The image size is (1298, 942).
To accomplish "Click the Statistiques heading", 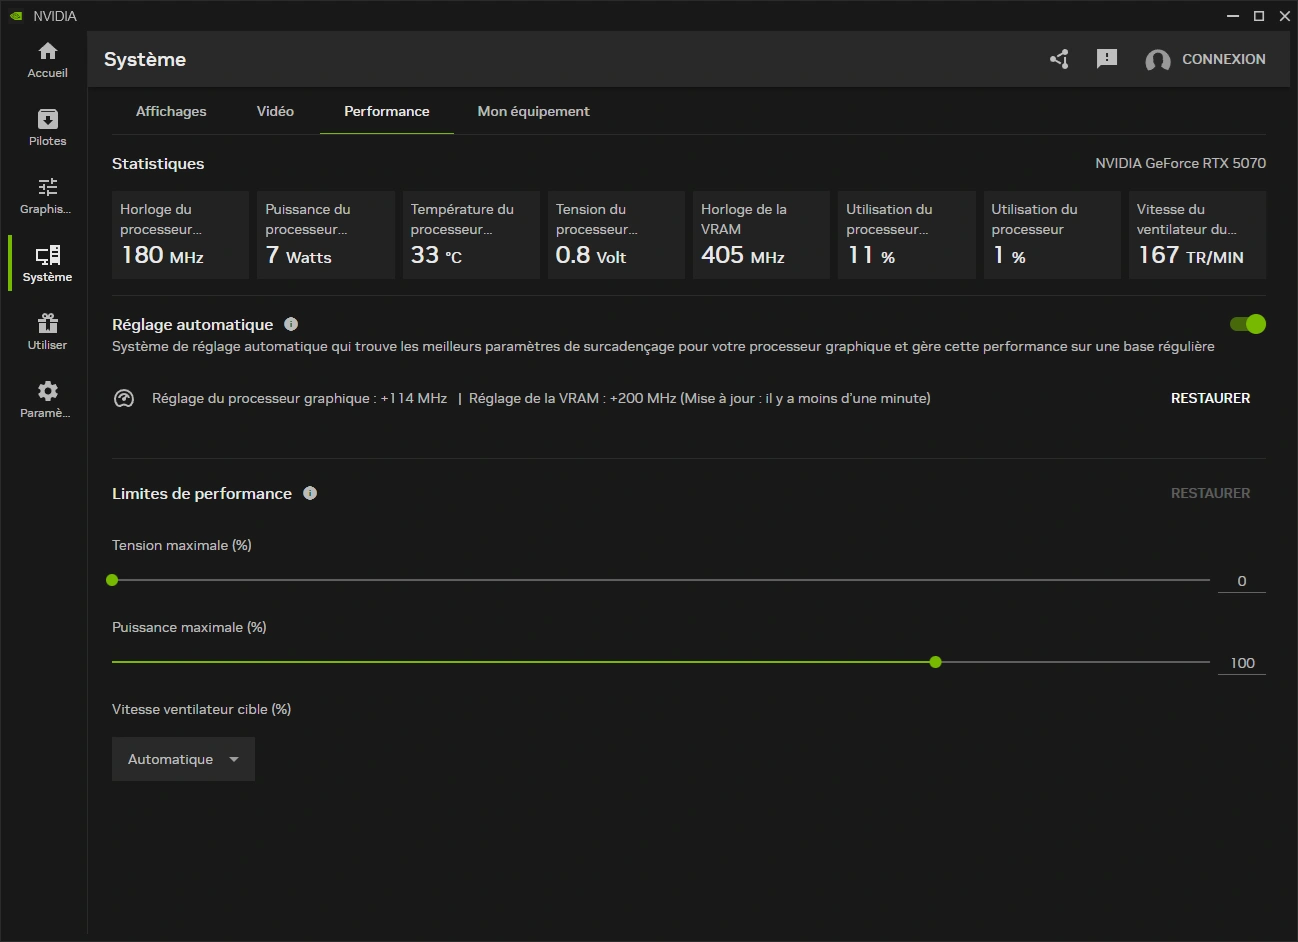I will click(x=158, y=164).
